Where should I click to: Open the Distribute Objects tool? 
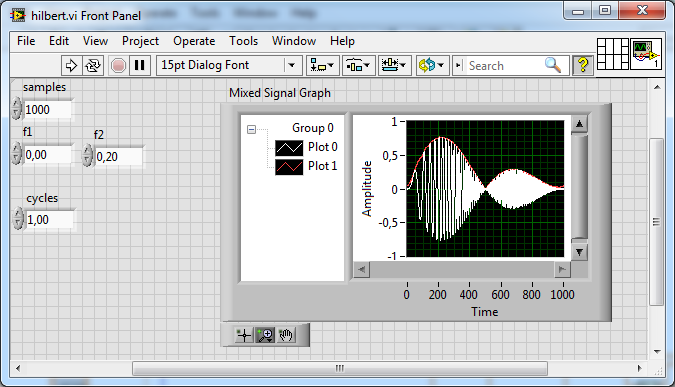(x=358, y=65)
